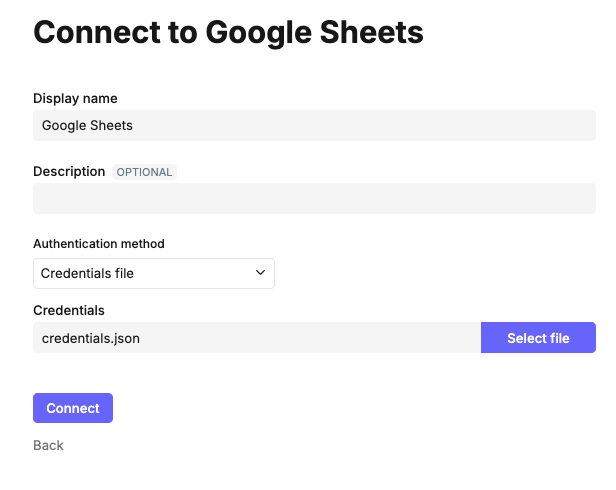The image size is (616, 490).
Task: Click the purple Connect button
Action: click(73, 408)
